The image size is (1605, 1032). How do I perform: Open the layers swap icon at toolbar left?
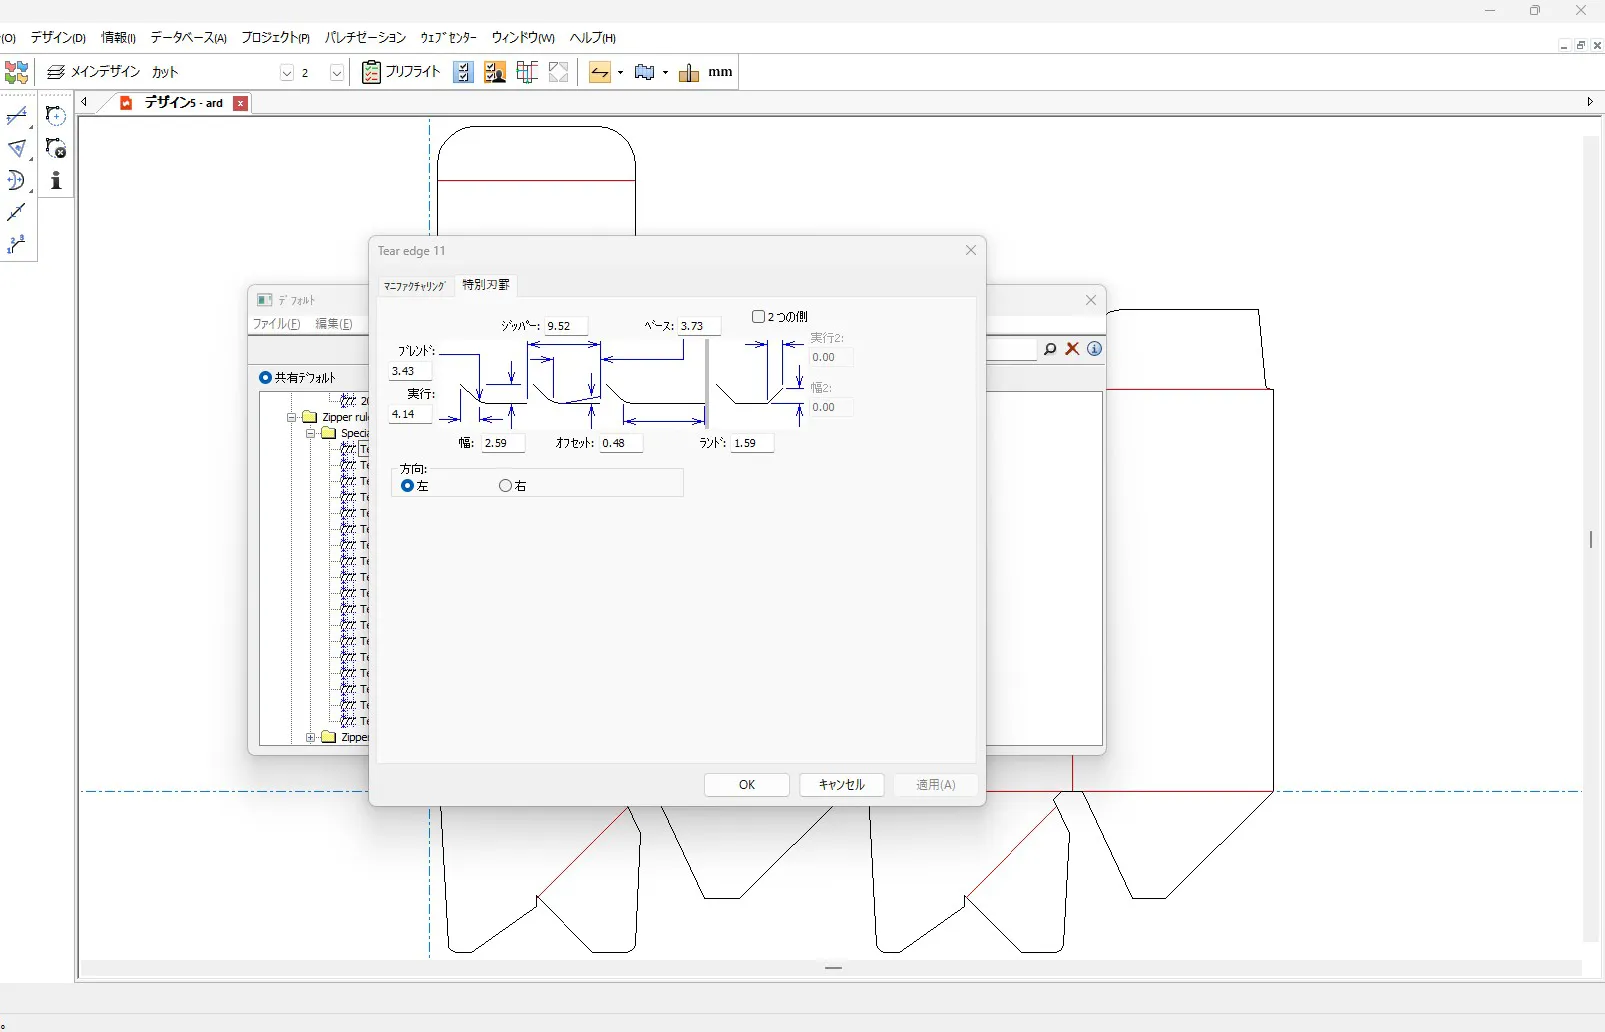16,71
